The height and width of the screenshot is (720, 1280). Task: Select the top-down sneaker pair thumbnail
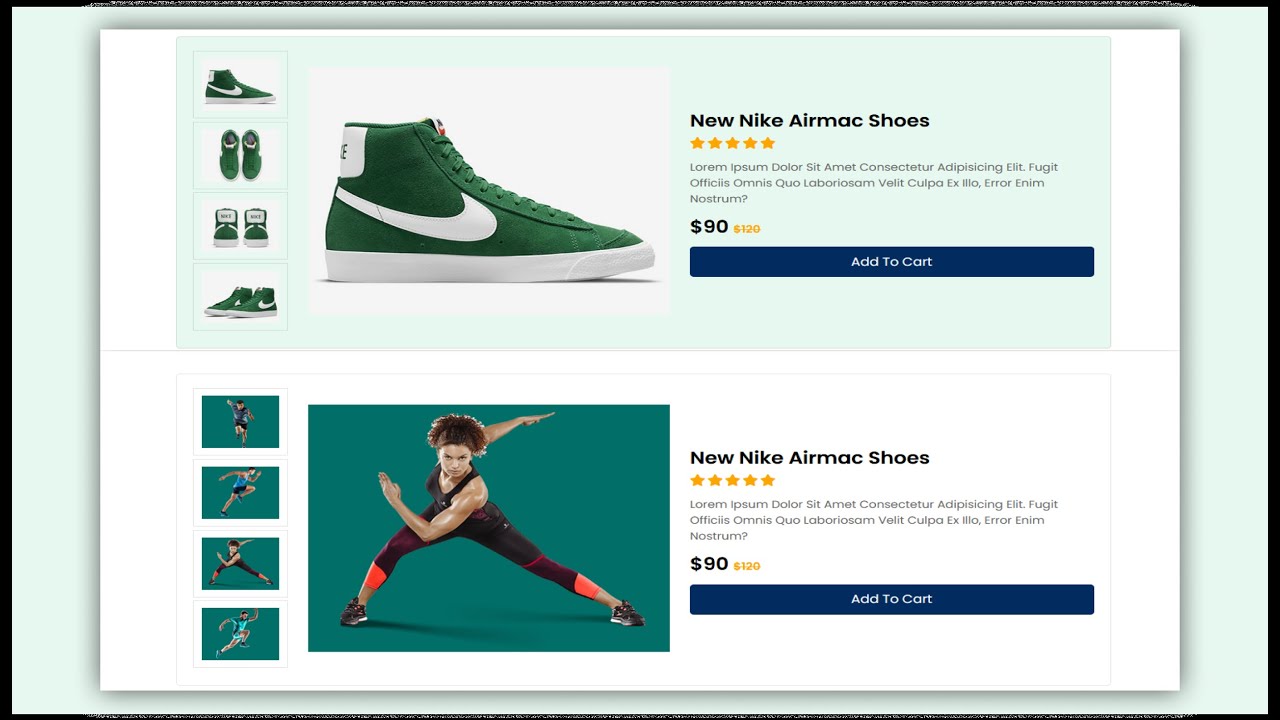click(x=240, y=156)
